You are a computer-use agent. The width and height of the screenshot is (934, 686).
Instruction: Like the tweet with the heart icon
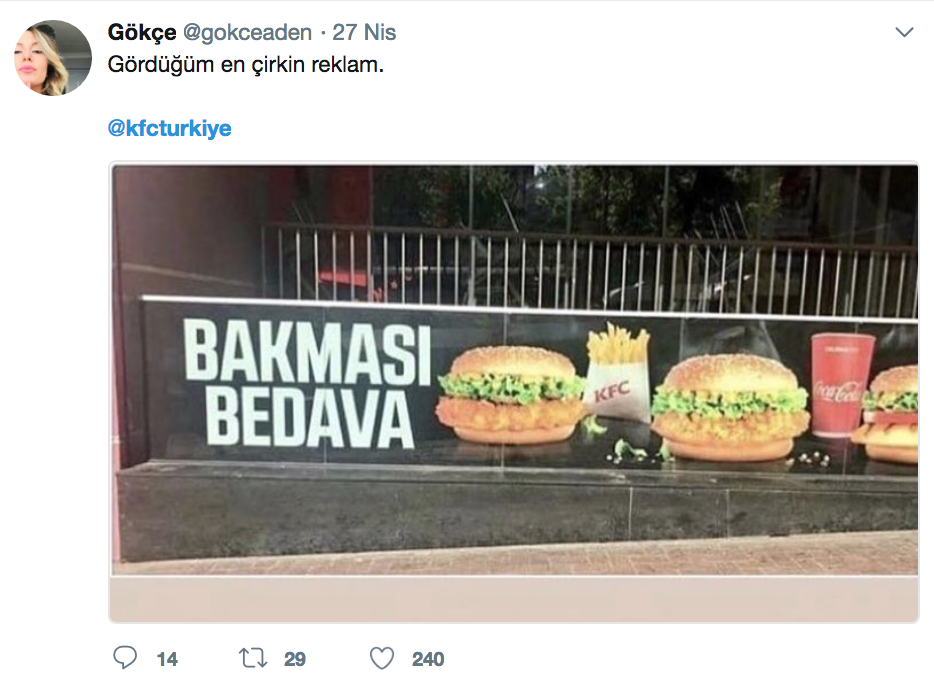click(382, 659)
